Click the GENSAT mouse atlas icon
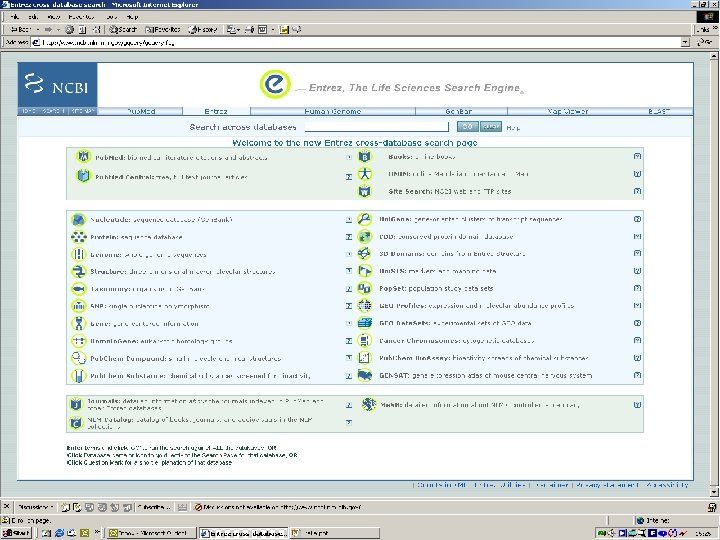The width and height of the screenshot is (720, 540). click(365, 375)
